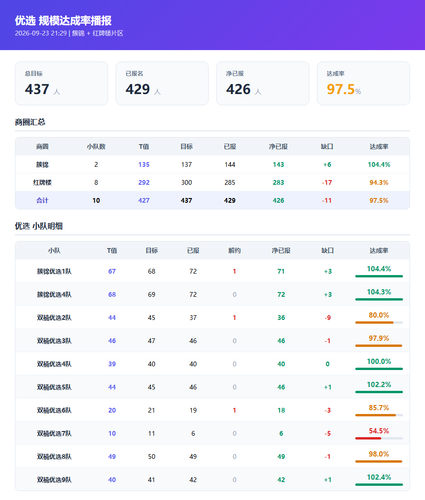Click the 达成率 97.9% for 双楠优选3队
The height and width of the screenshot is (500, 425).
click(379, 338)
